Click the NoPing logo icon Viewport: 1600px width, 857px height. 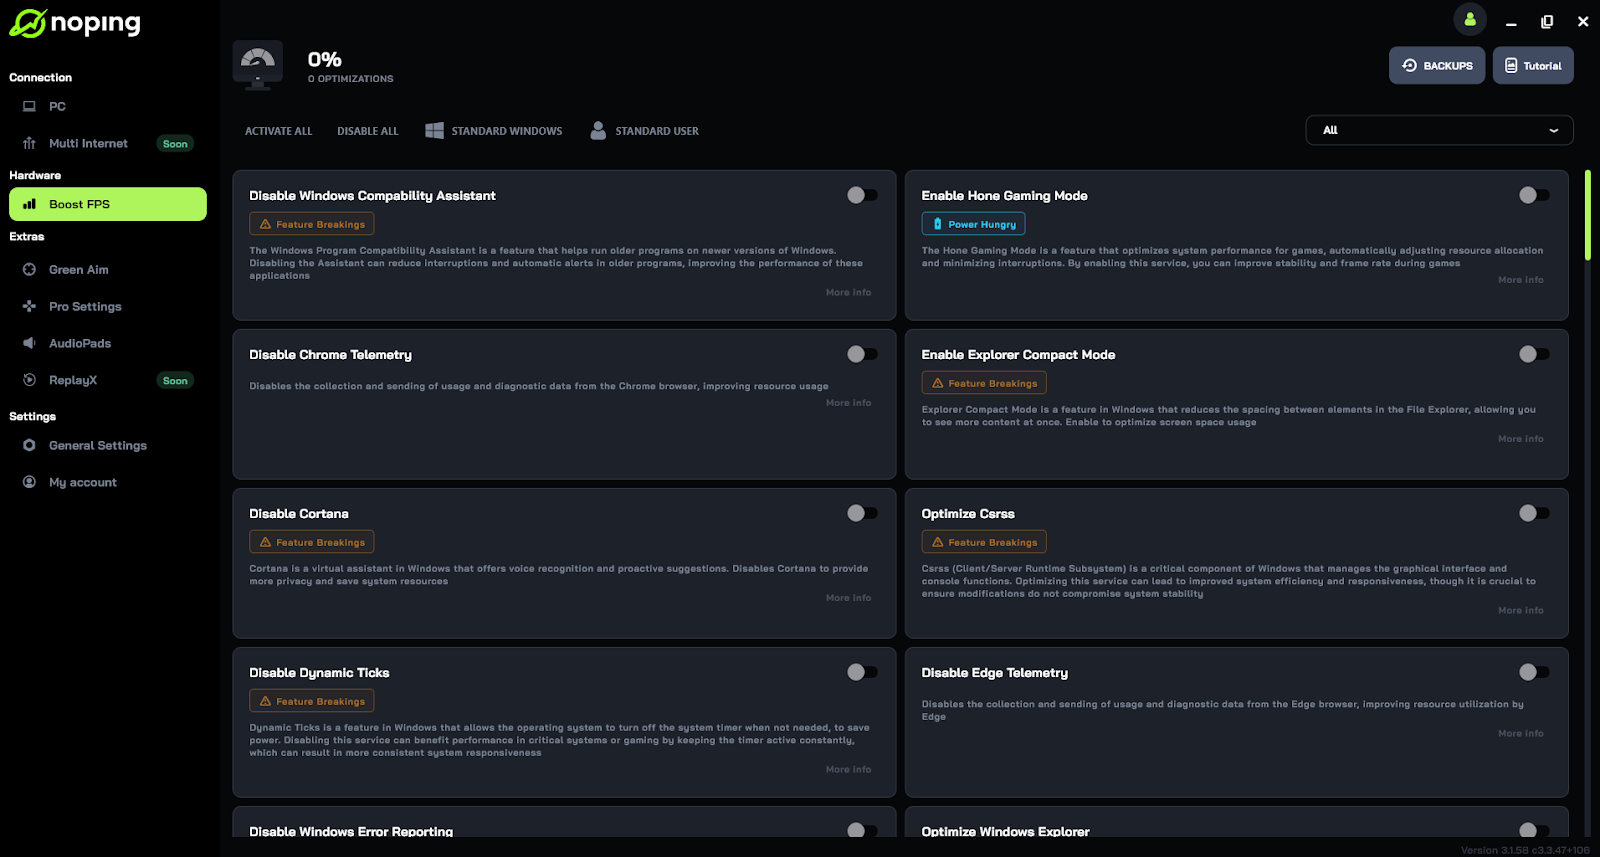27,23
